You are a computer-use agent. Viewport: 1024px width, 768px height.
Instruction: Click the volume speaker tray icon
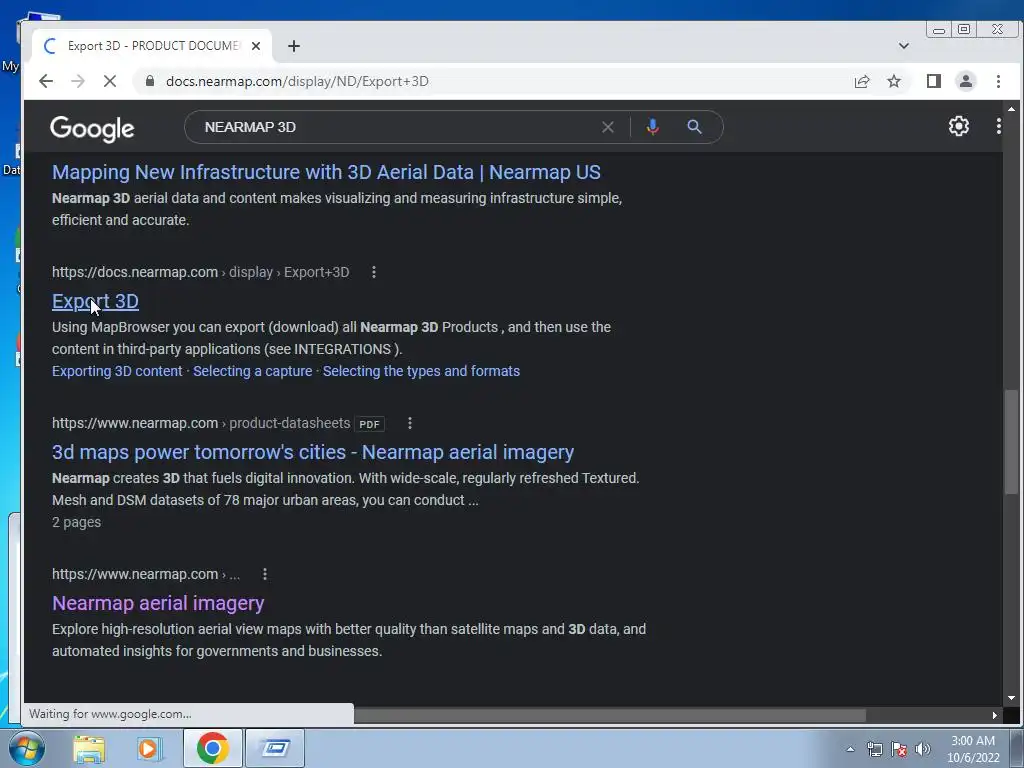point(922,749)
